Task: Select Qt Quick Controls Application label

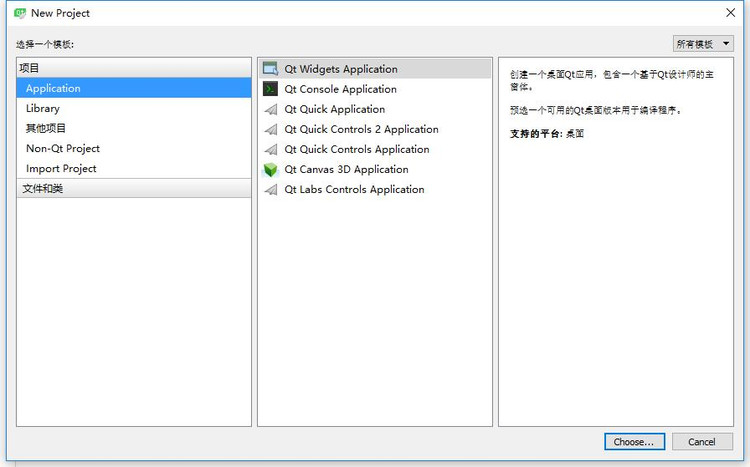Action: click(x=356, y=149)
